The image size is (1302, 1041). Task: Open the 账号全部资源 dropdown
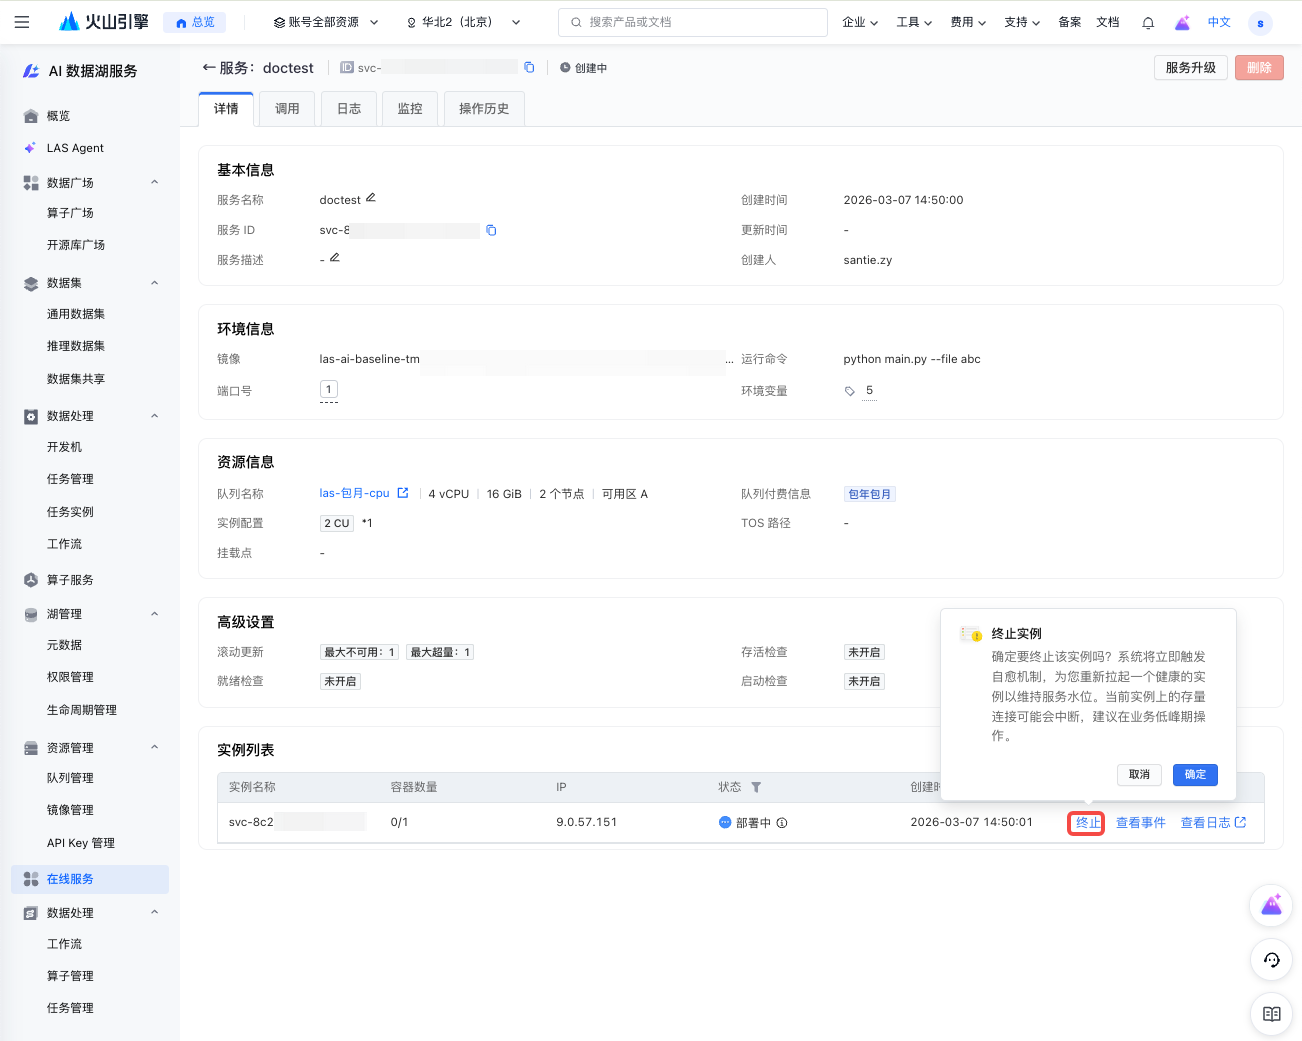326,22
